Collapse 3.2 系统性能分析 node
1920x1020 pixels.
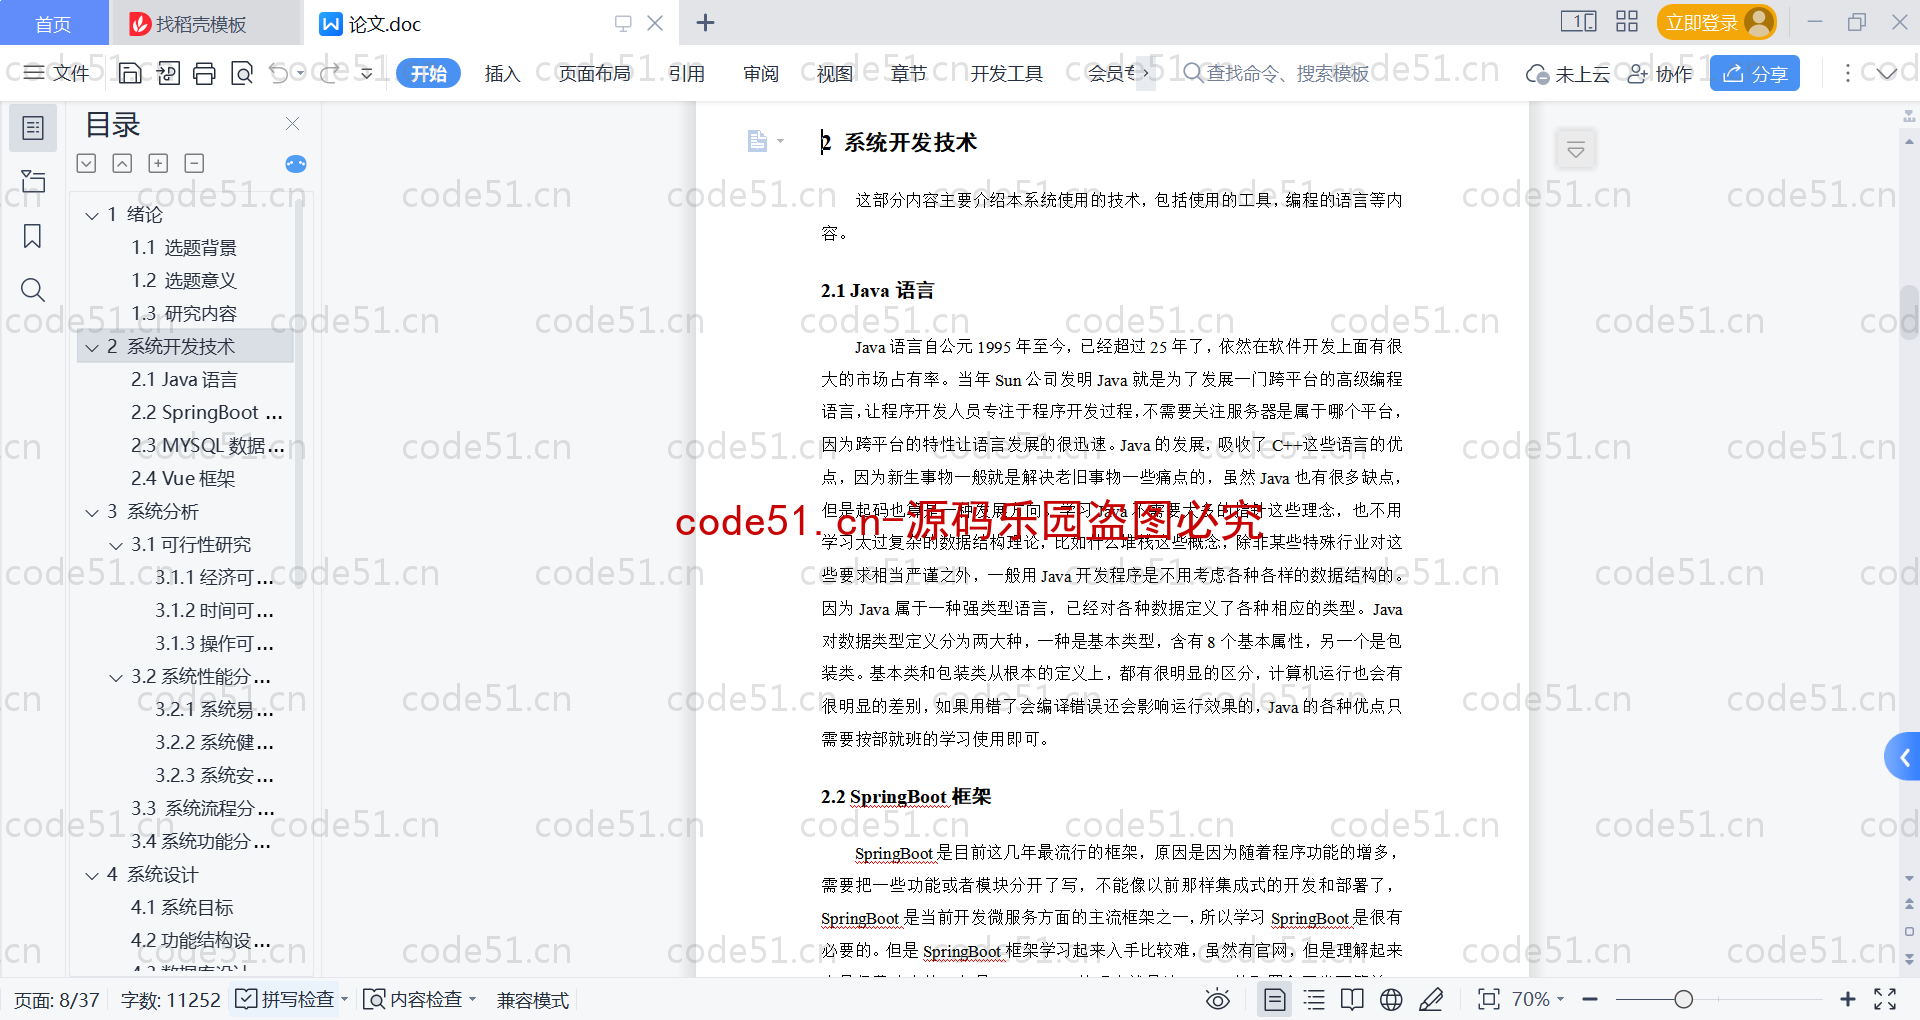116,677
